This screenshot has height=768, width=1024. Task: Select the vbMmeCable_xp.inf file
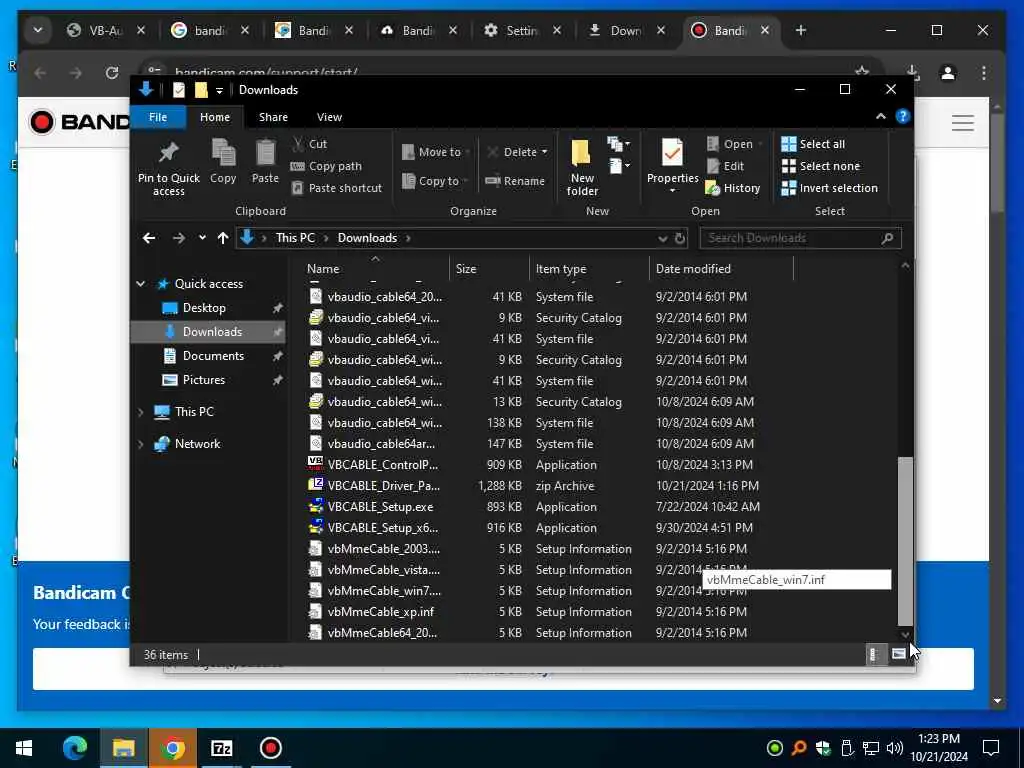coord(381,612)
